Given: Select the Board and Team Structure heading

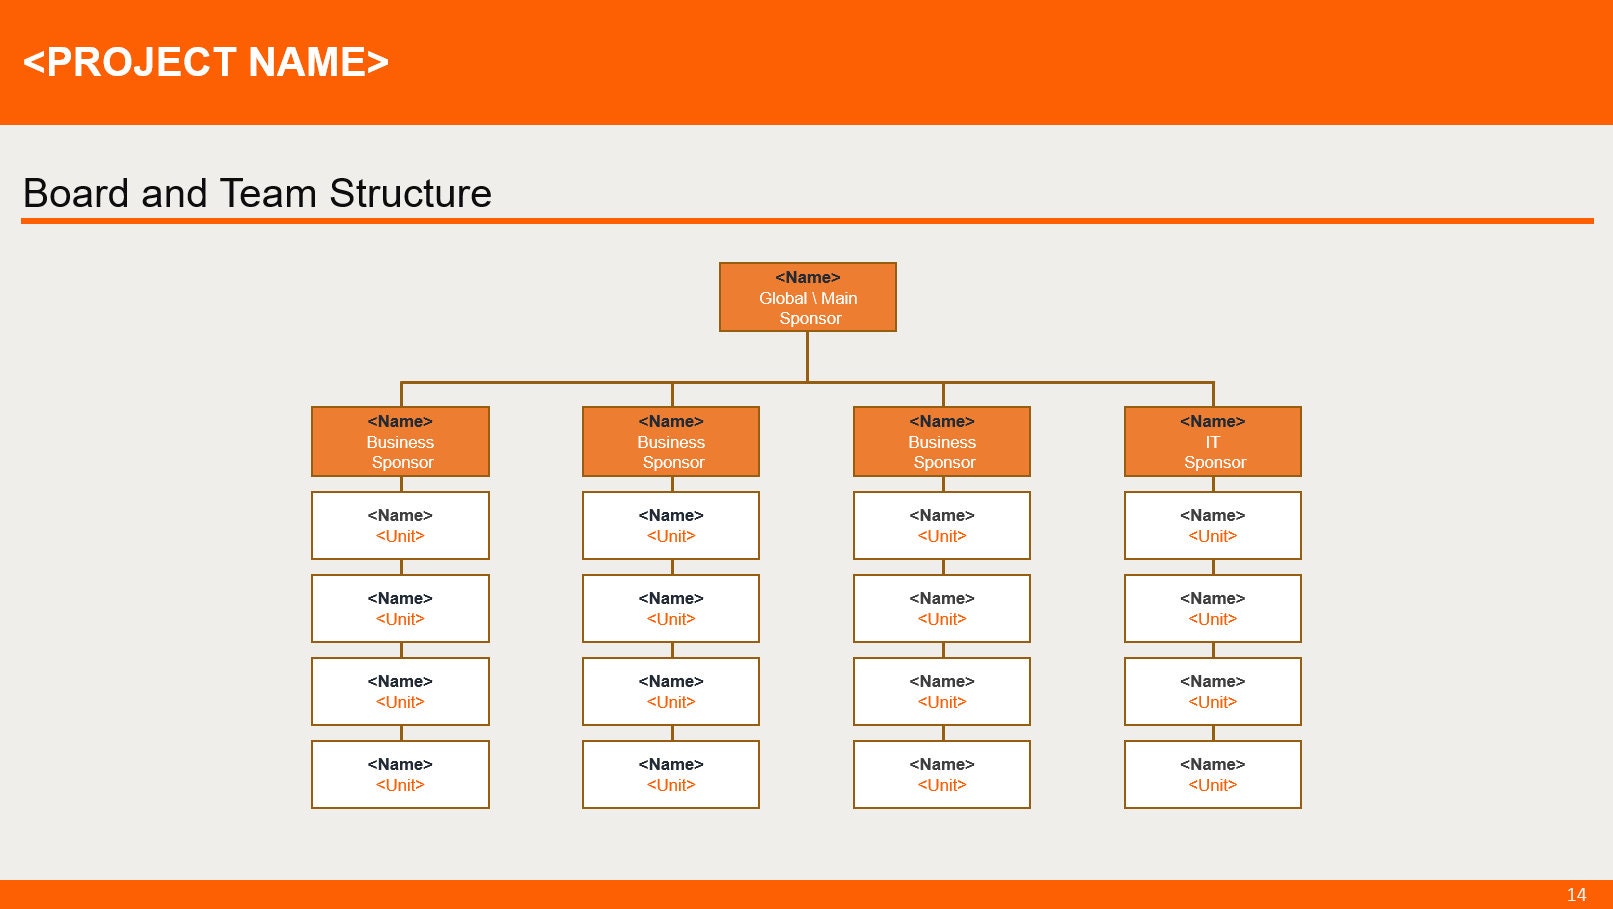Looking at the screenshot, I should pyautogui.click(x=257, y=193).
